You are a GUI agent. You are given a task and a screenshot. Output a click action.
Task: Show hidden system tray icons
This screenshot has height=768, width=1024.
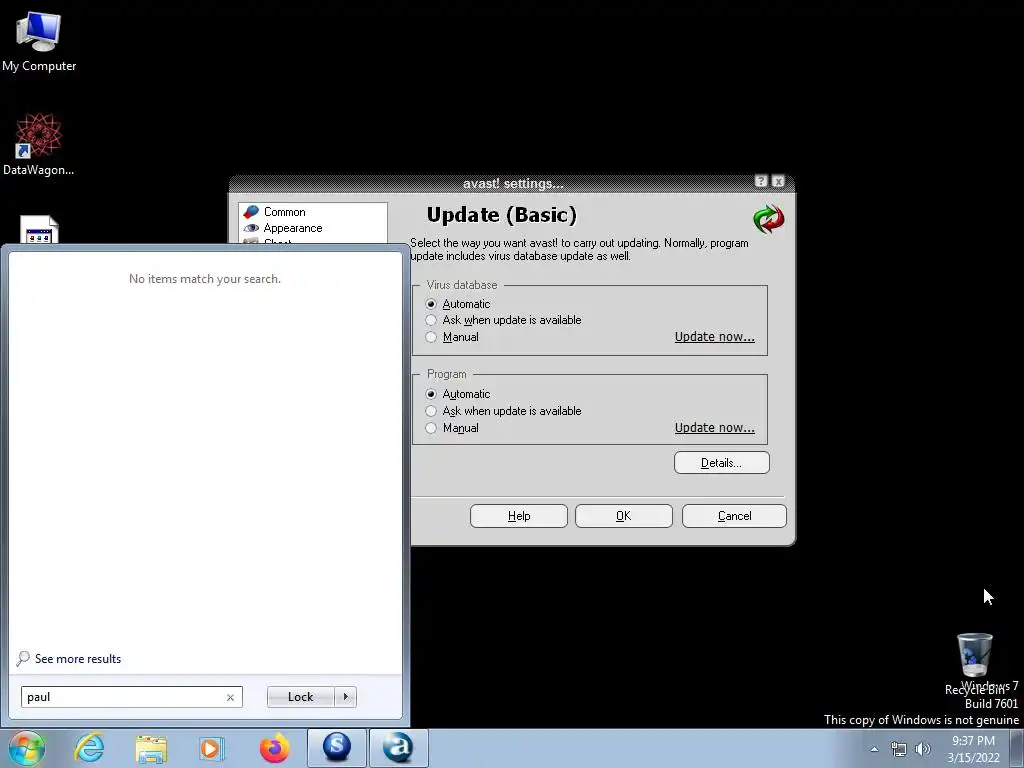click(874, 750)
